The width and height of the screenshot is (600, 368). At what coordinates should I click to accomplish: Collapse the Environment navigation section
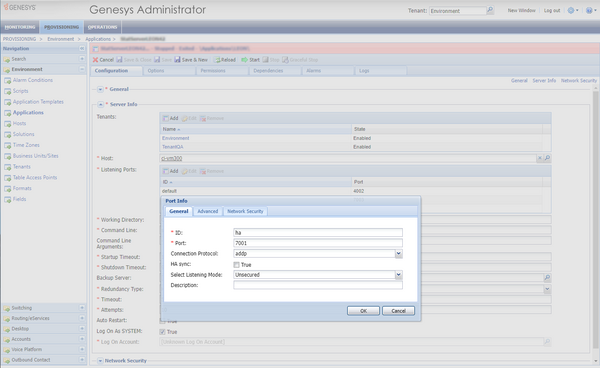(82, 69)
